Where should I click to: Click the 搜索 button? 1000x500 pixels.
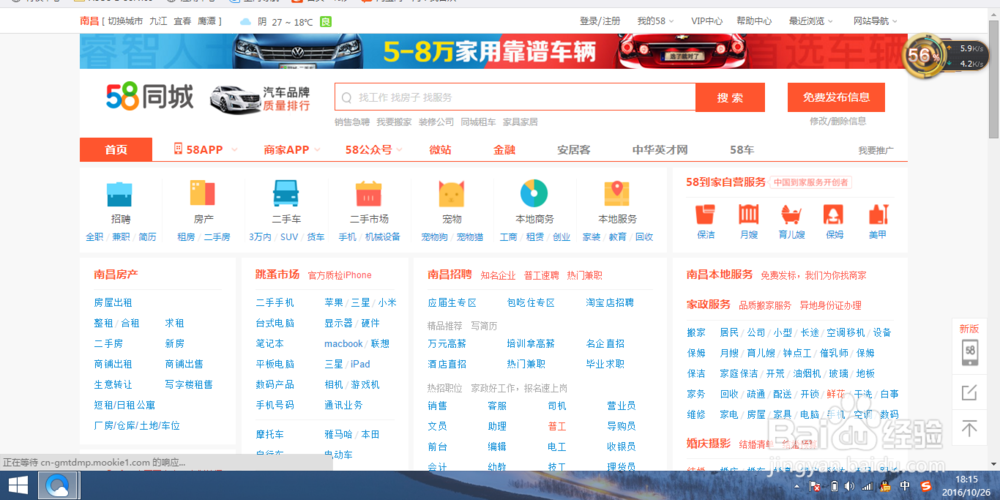pos(730,98)
